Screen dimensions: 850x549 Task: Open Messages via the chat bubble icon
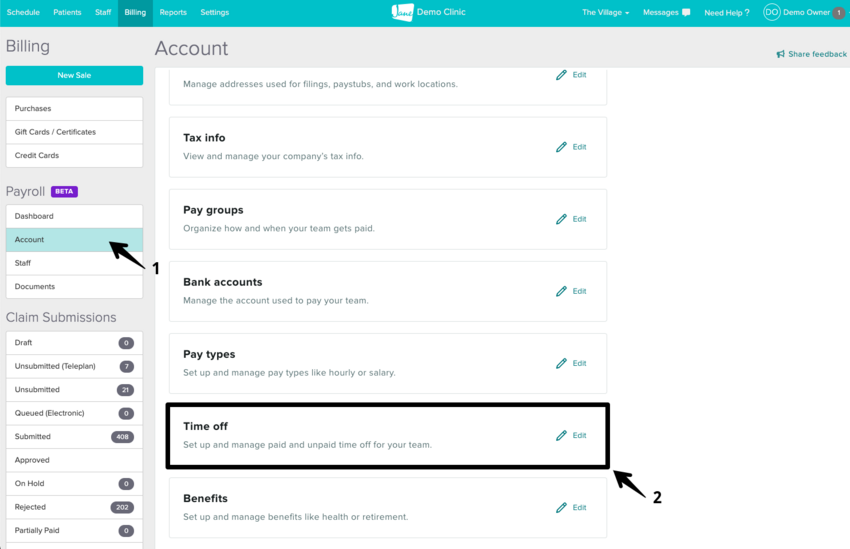coord(686,13)
